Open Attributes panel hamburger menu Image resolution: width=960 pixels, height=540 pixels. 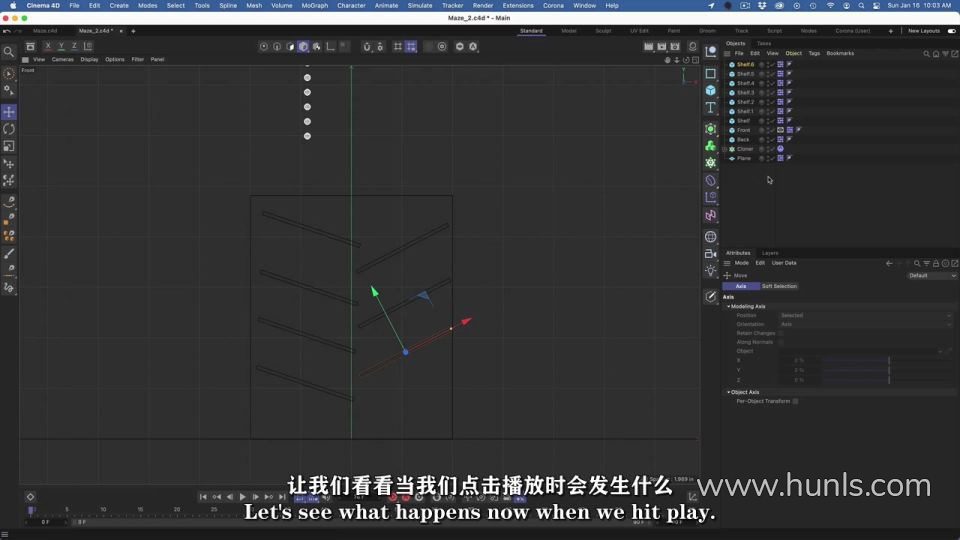(x=727, y=263)
